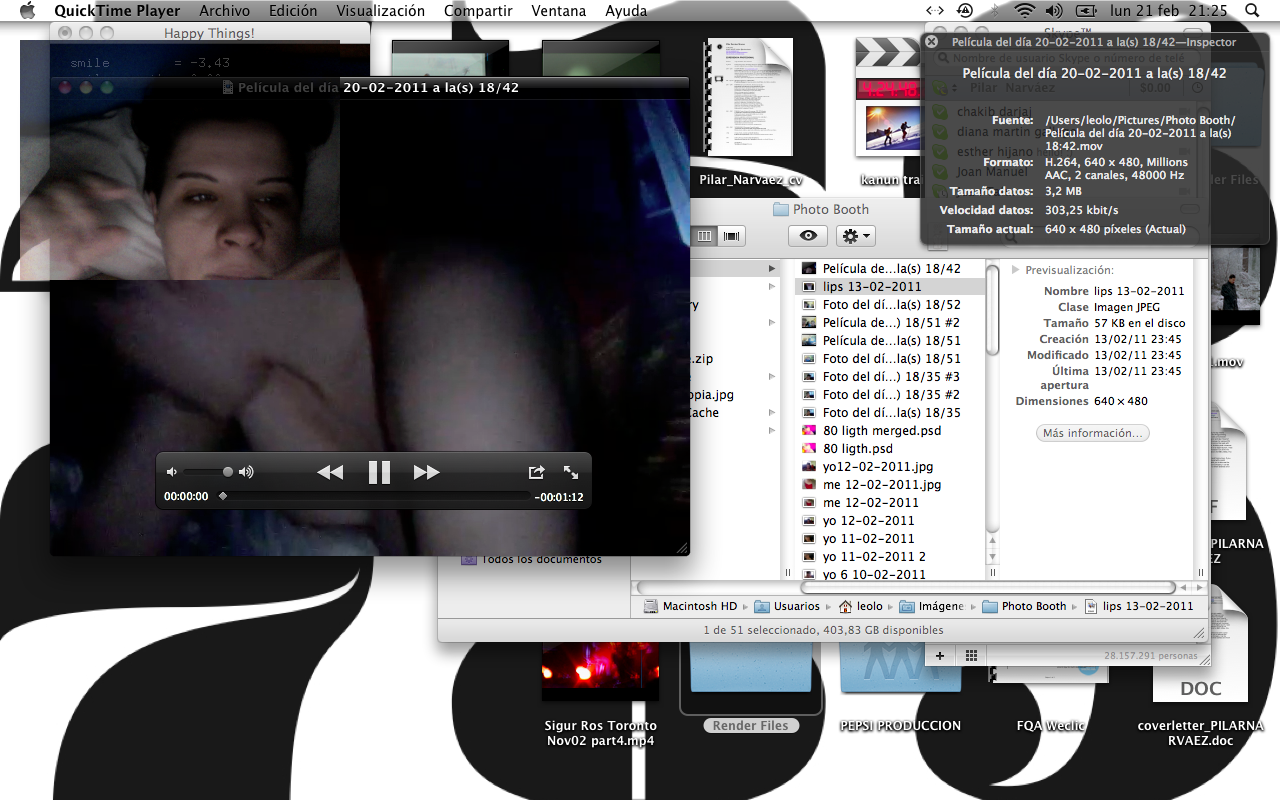Open the Visualización menu

coord(380,11)
